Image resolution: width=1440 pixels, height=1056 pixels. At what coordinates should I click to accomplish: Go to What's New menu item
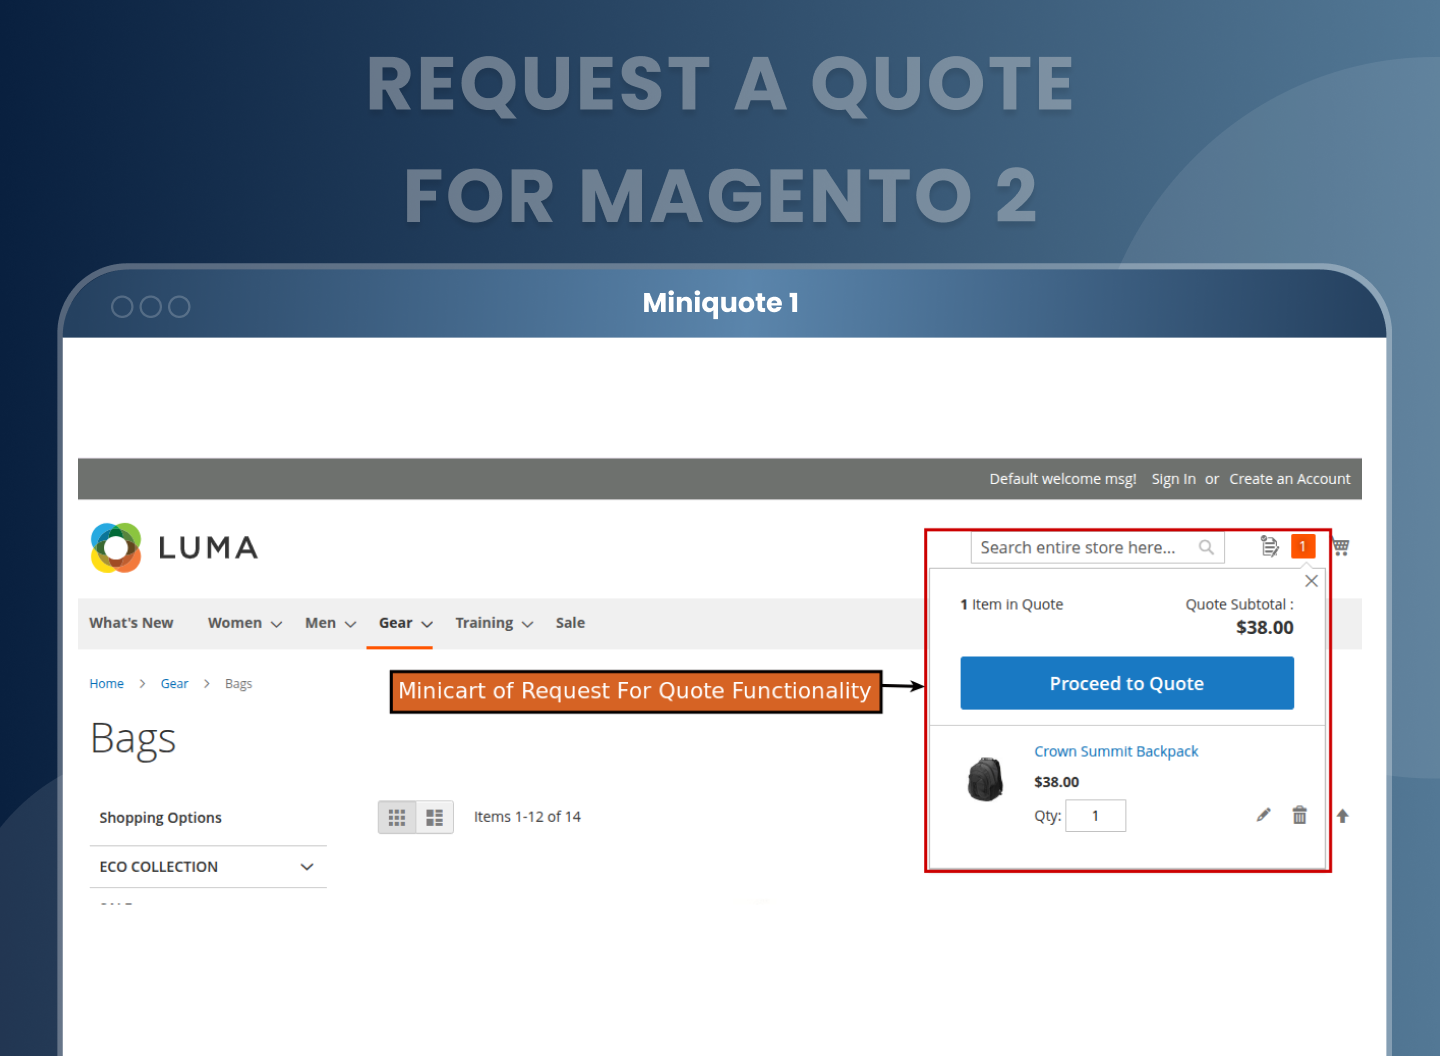point(131,623)
